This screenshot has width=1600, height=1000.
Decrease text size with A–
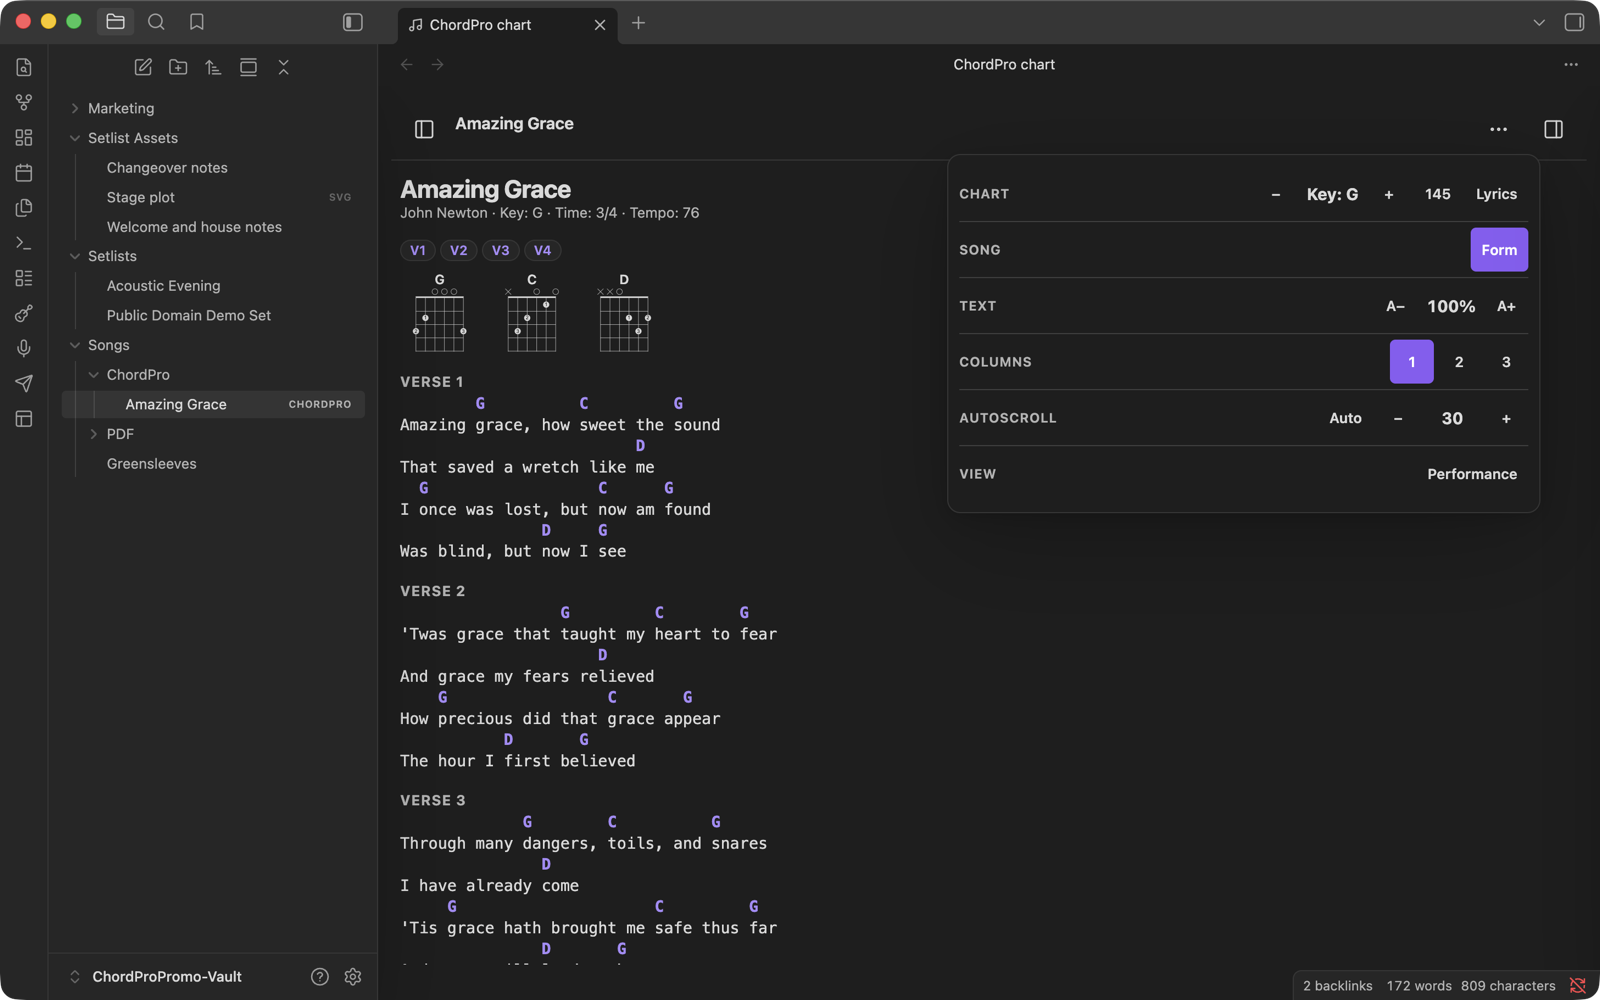coord(1395,306)
